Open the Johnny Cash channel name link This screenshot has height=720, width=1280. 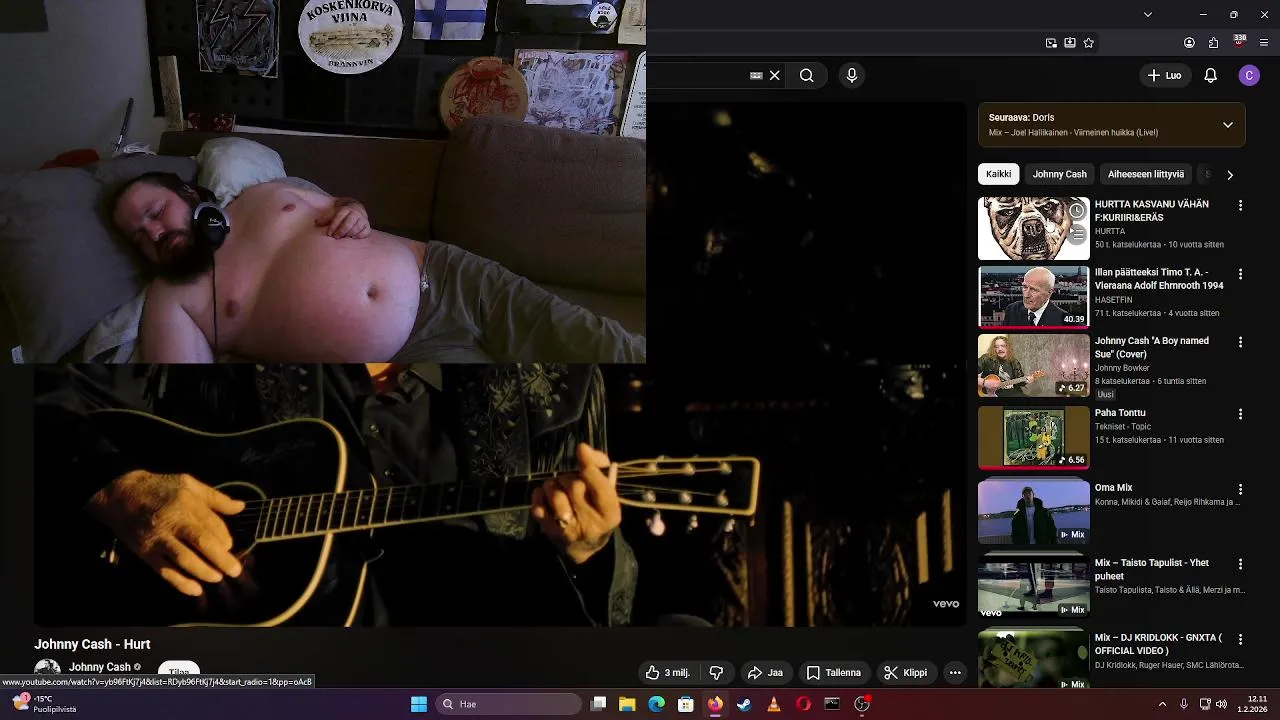(x=100, y=667)
